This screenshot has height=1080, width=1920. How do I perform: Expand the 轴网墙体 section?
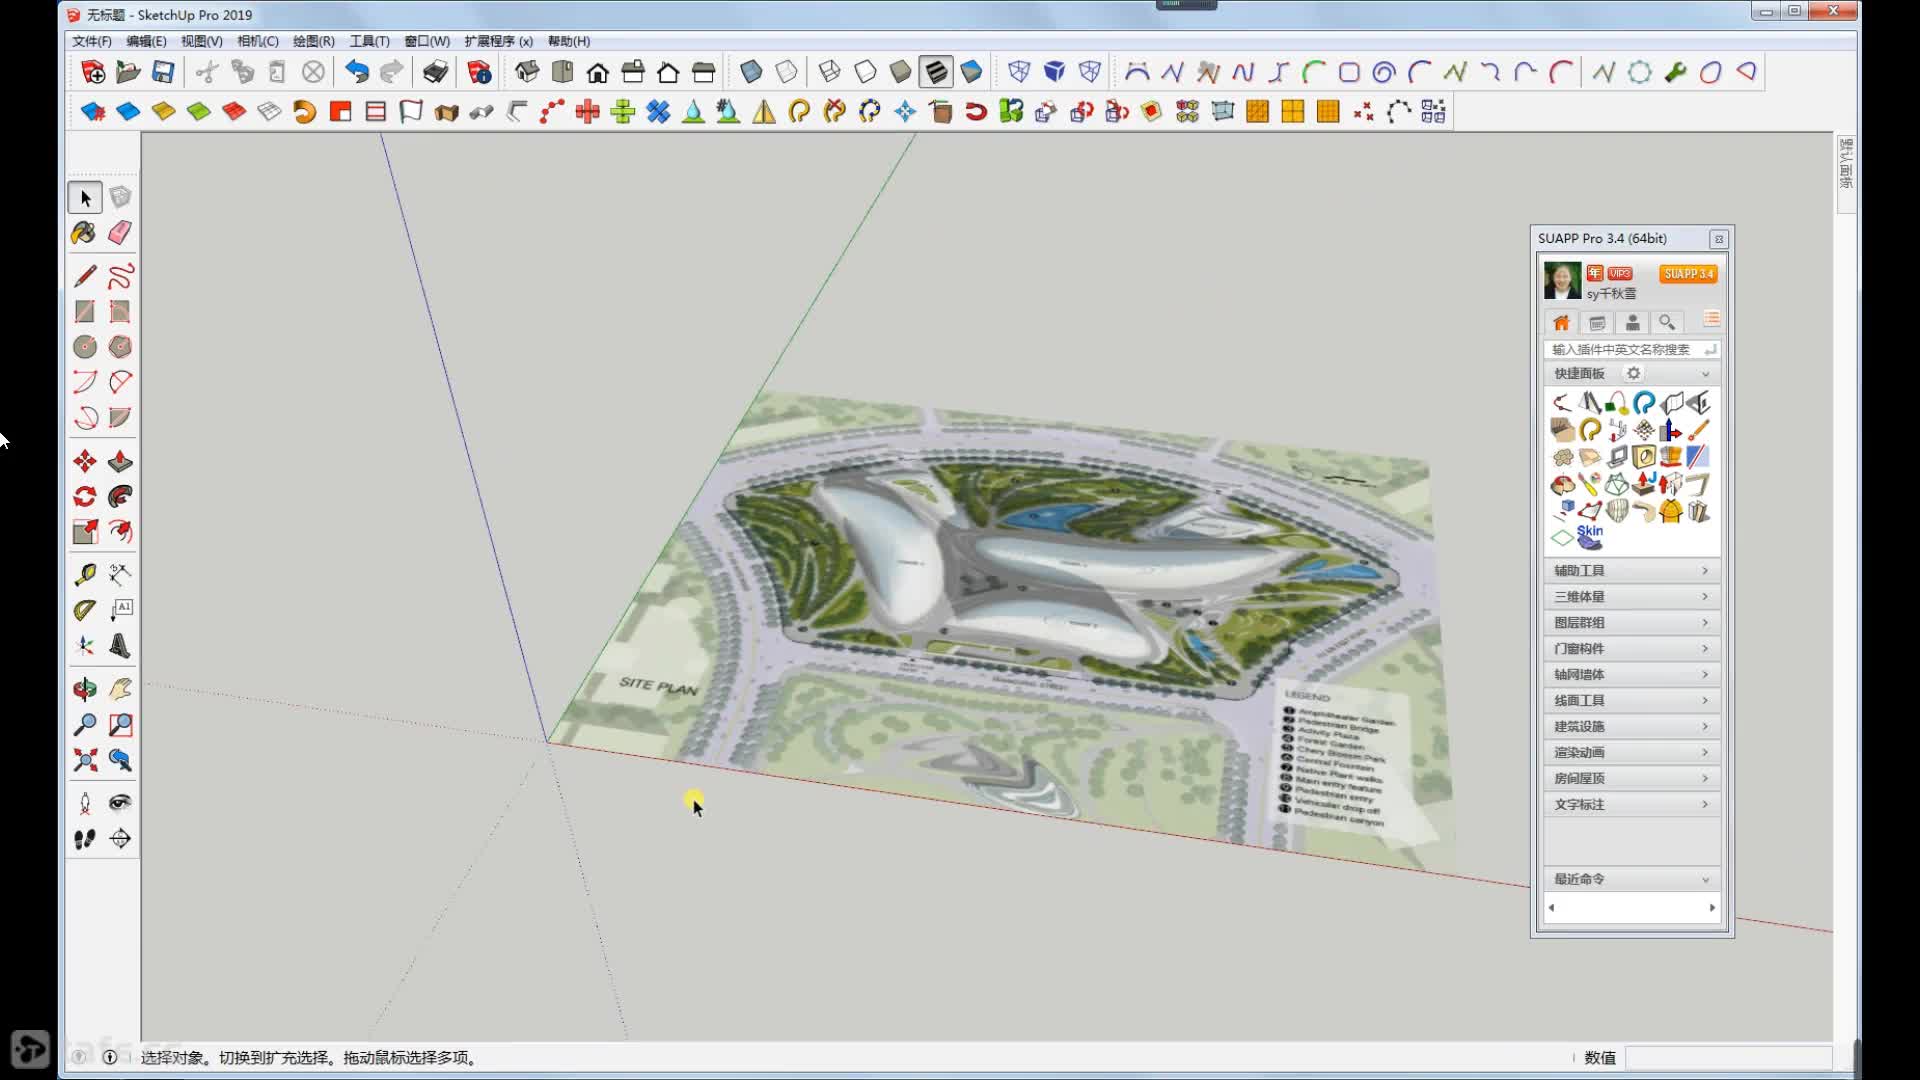[x=1631, y=674]
